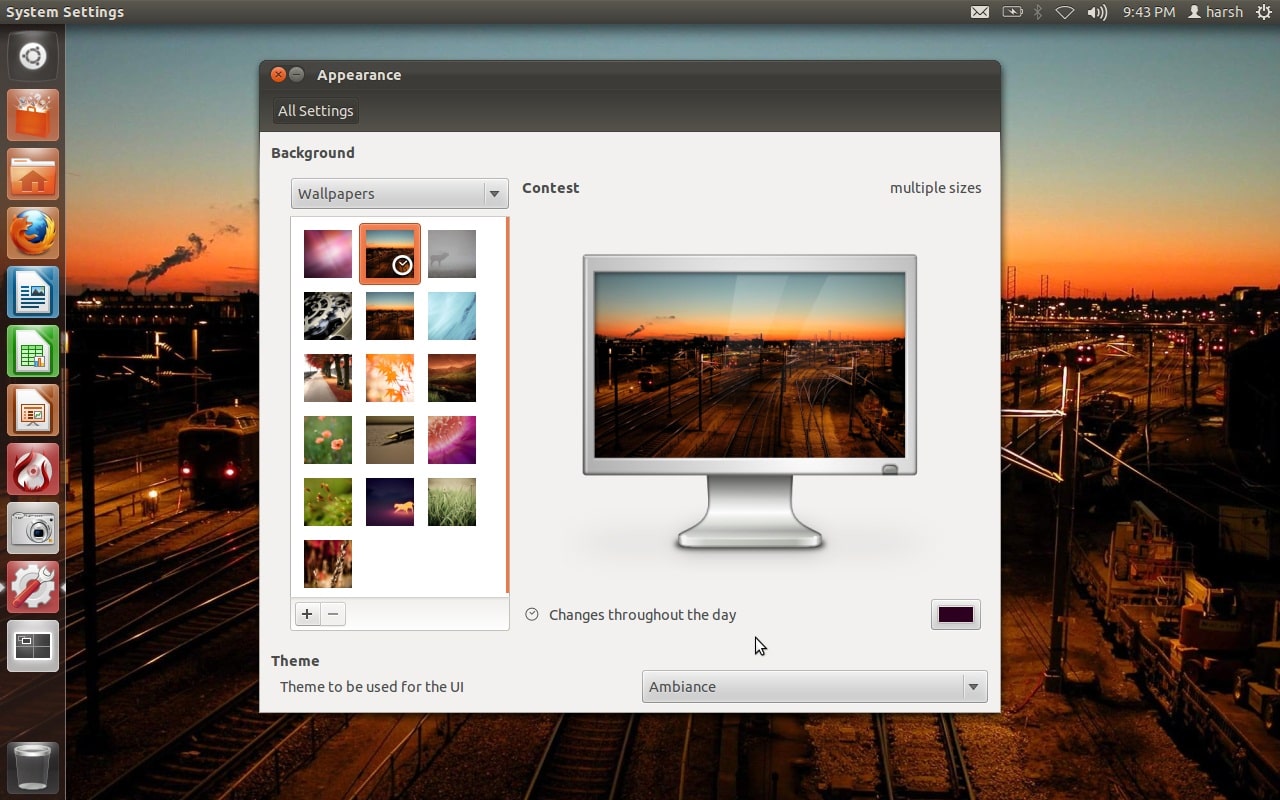Expand the Ambiance theme dropdown

click(814, 687)
